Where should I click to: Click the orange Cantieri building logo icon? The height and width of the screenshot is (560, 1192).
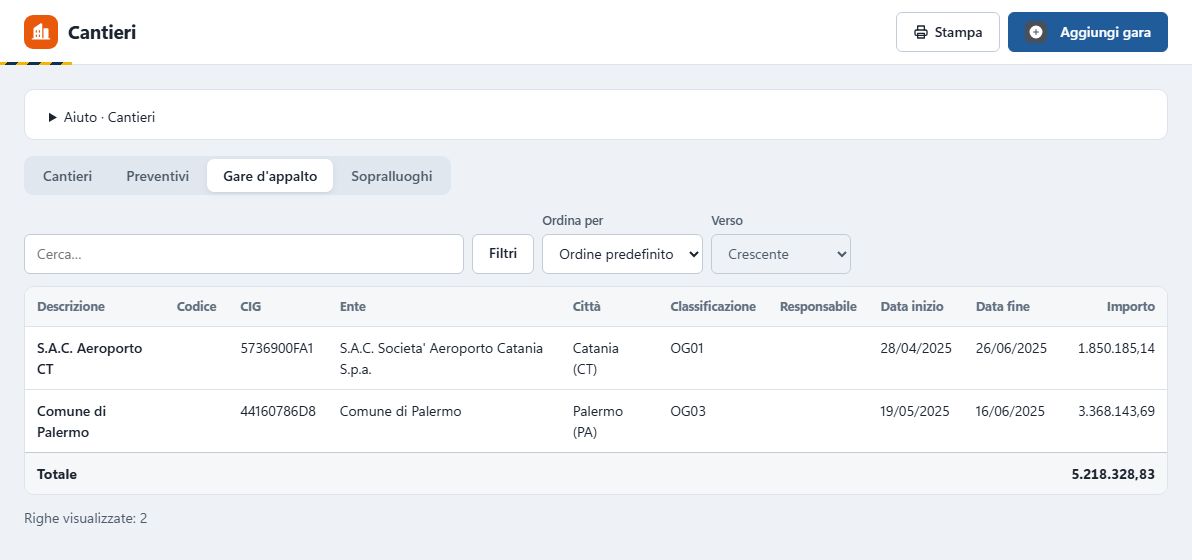[41, 32]
